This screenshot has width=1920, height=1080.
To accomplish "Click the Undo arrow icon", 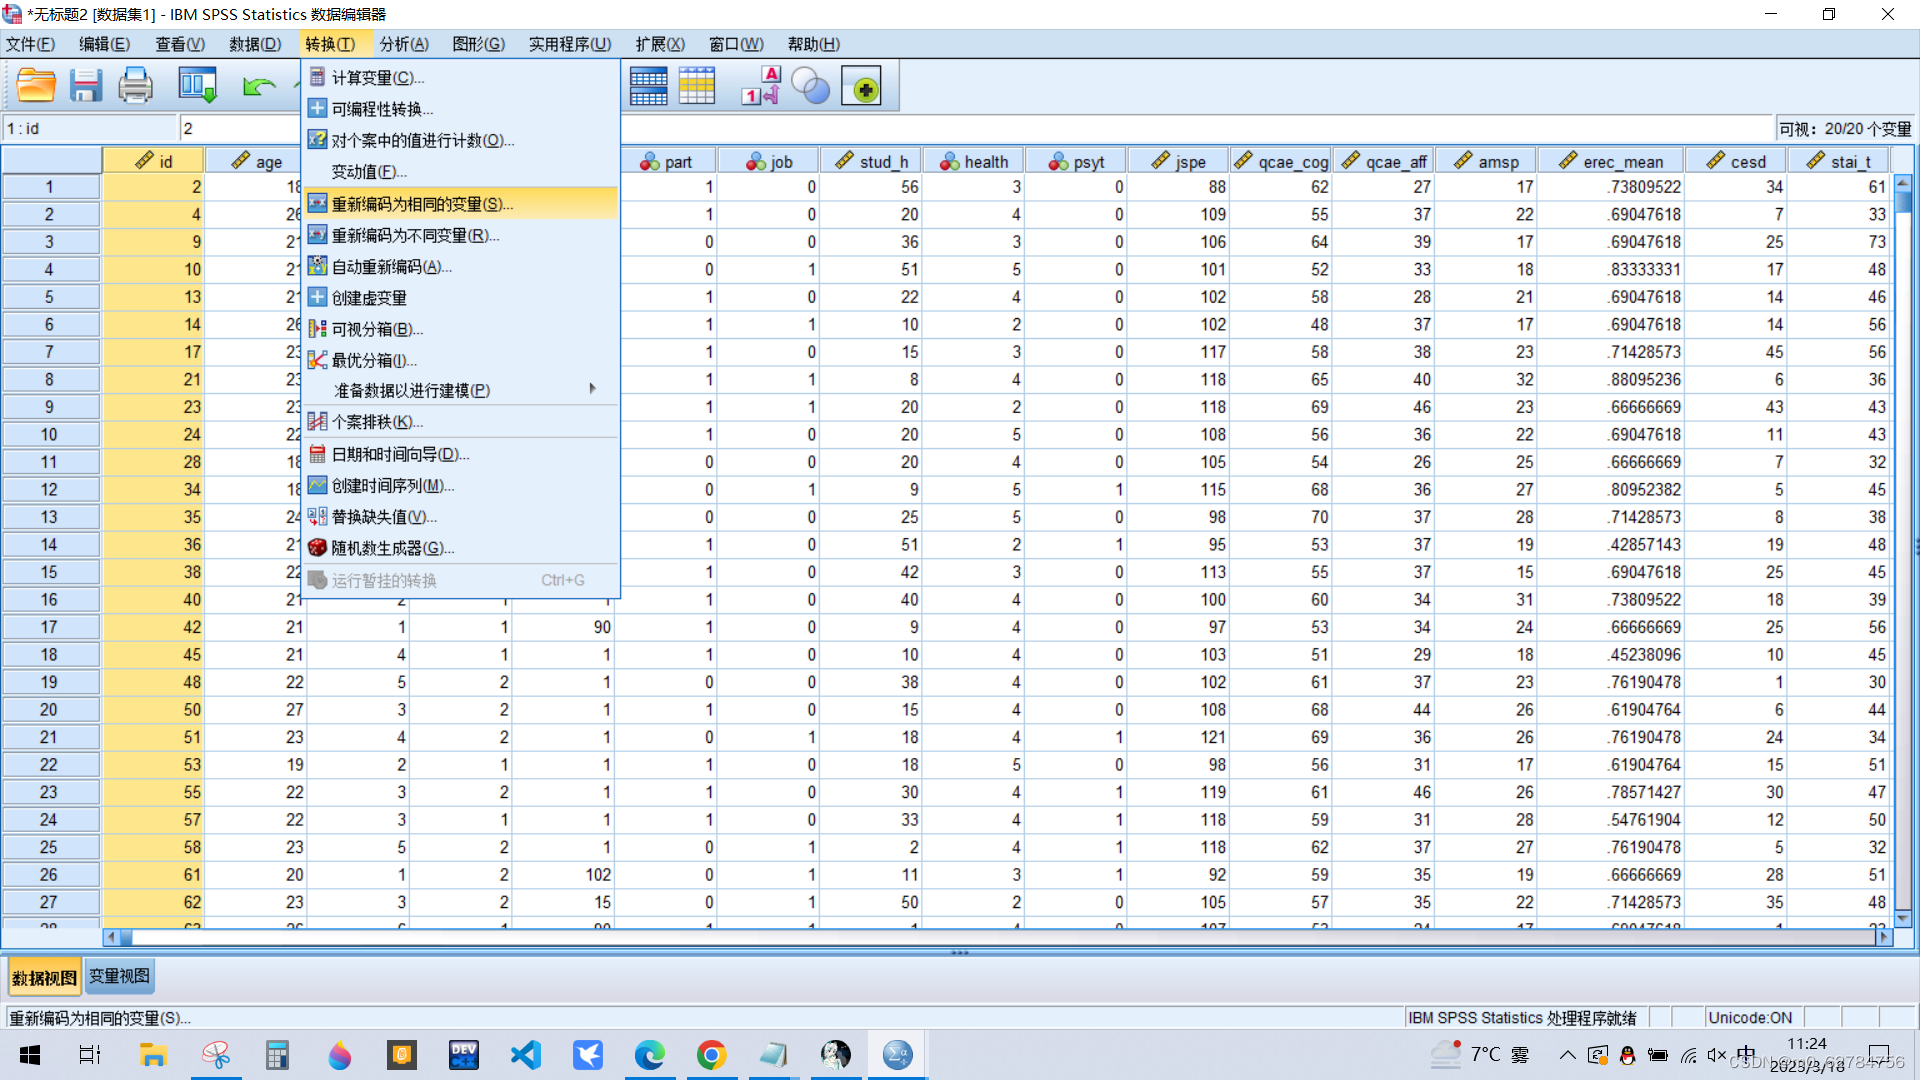I will pos(258,86).
